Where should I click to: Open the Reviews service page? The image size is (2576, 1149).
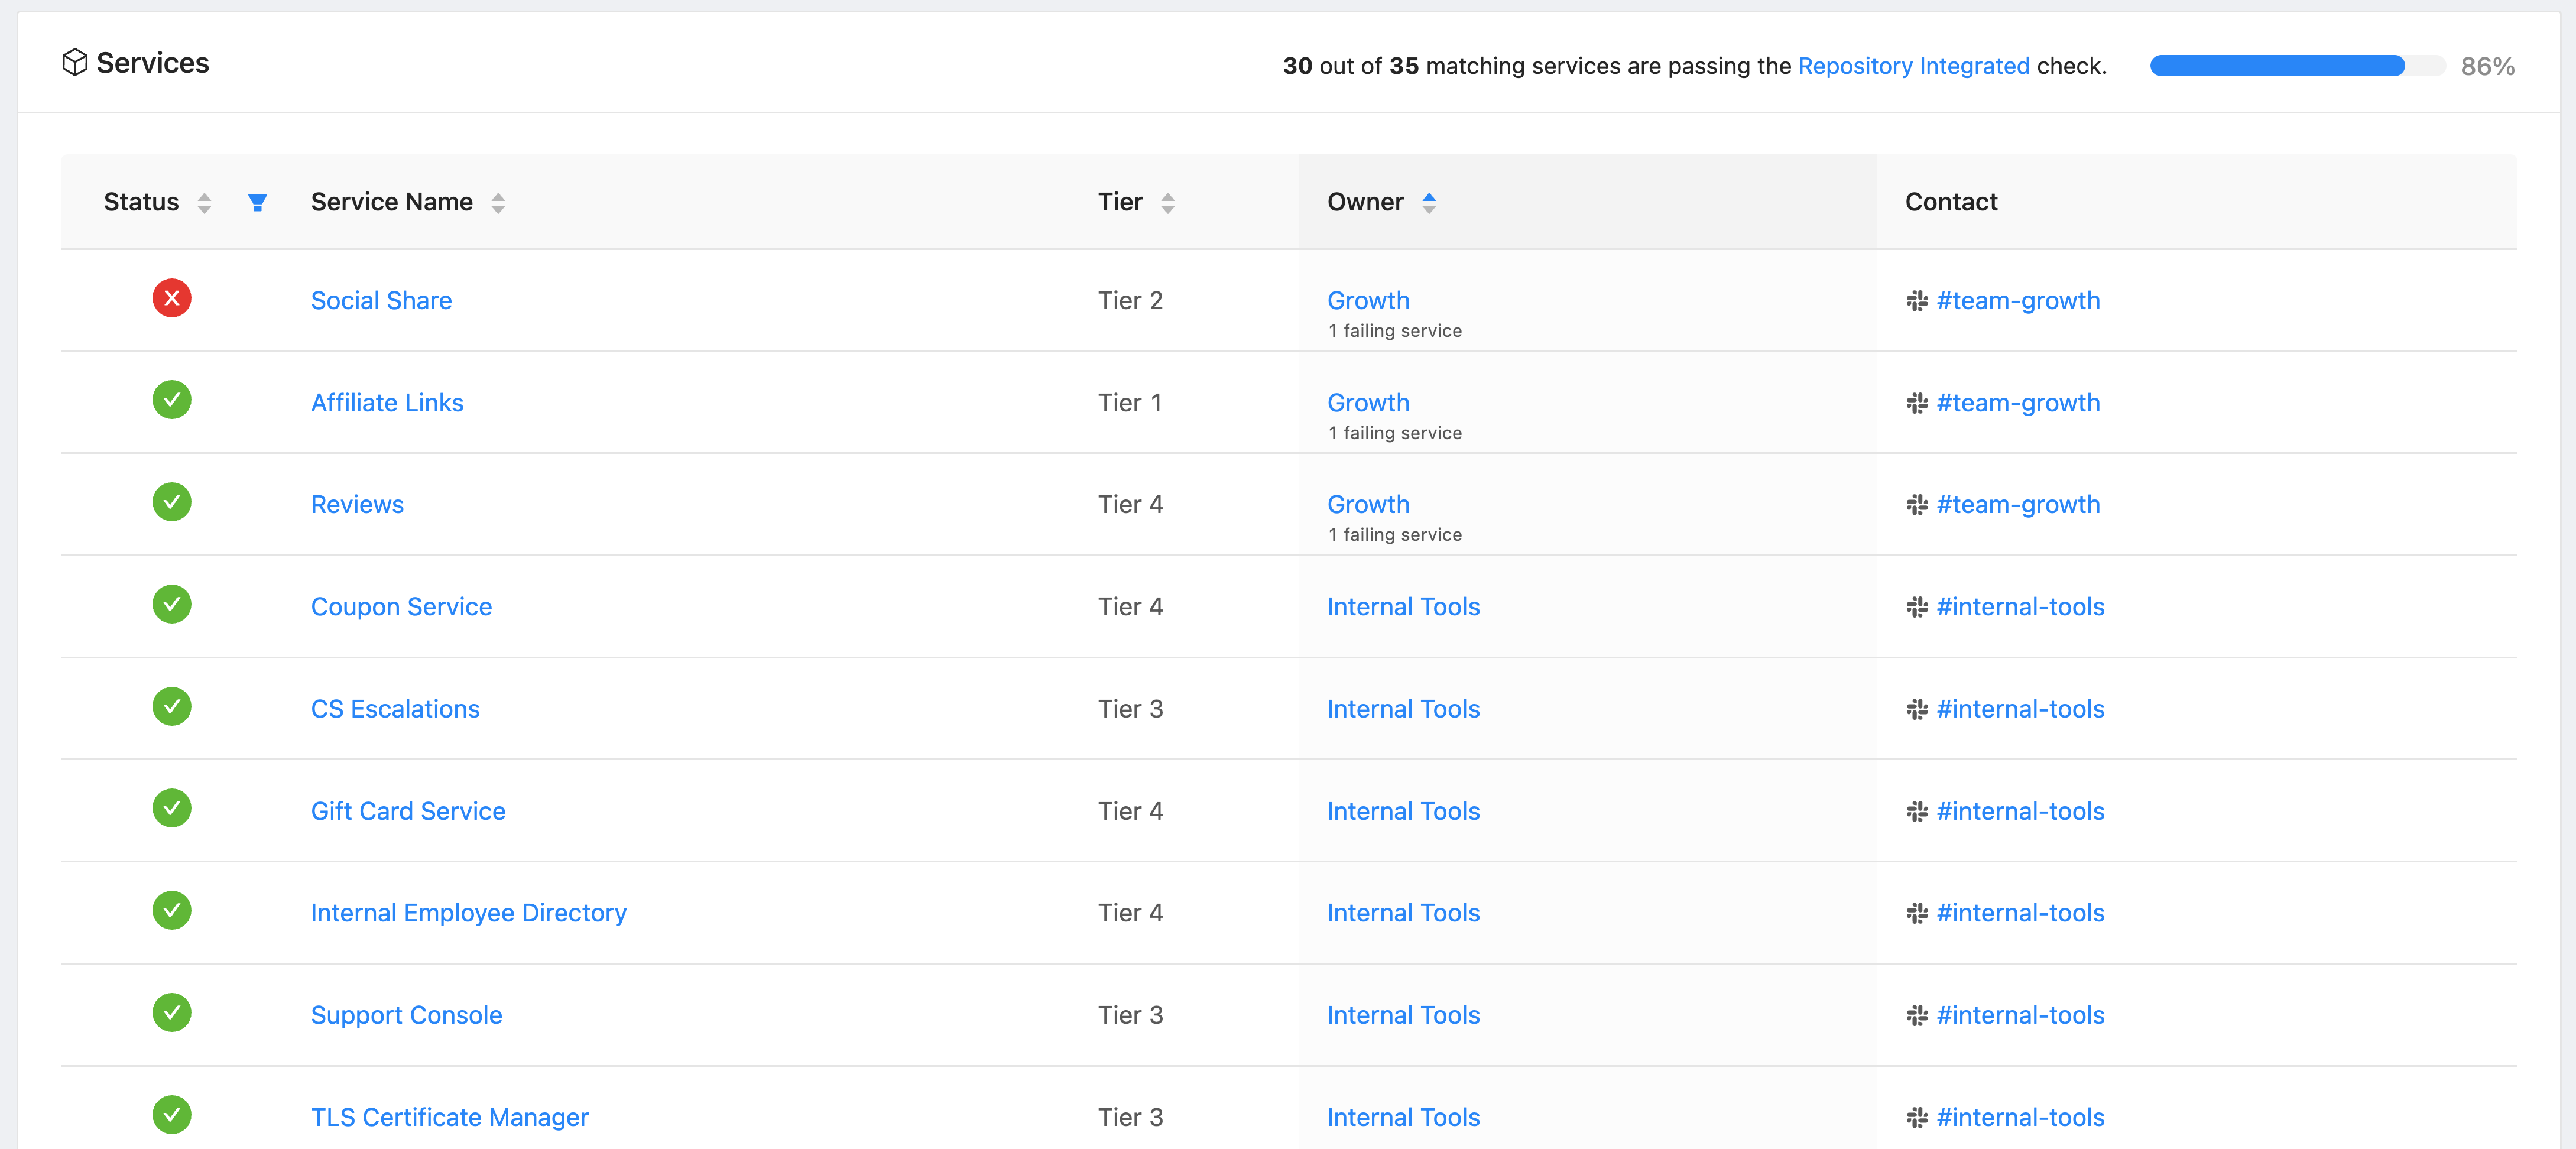click(x=357, y=505)
